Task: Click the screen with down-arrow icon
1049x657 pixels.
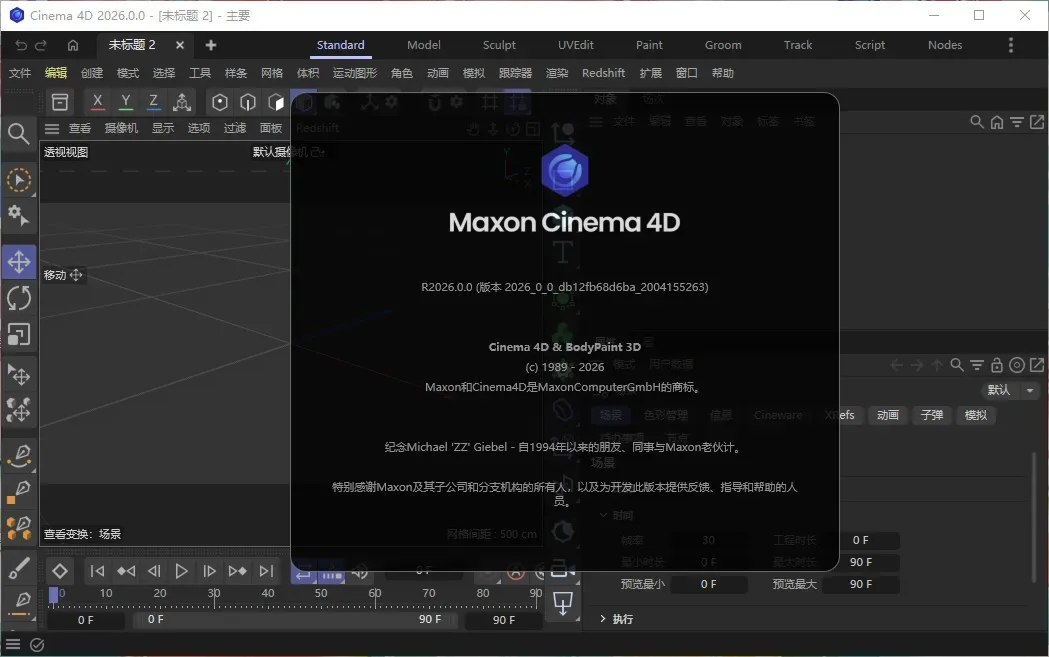Action: (563, 603)
